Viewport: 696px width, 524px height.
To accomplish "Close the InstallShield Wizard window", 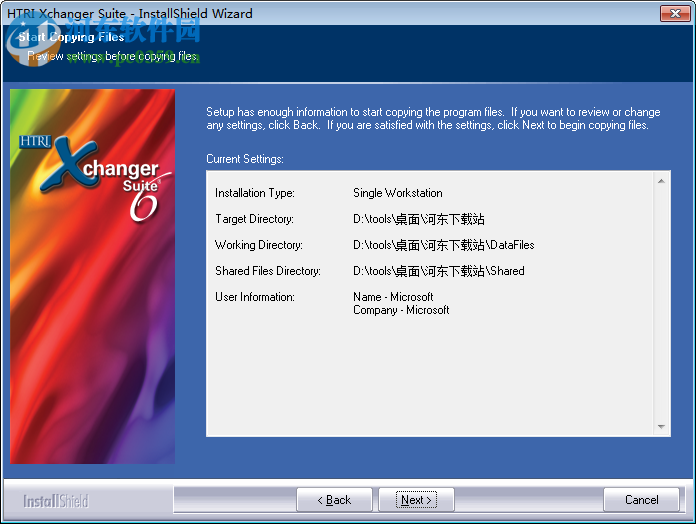I will 675,13.
